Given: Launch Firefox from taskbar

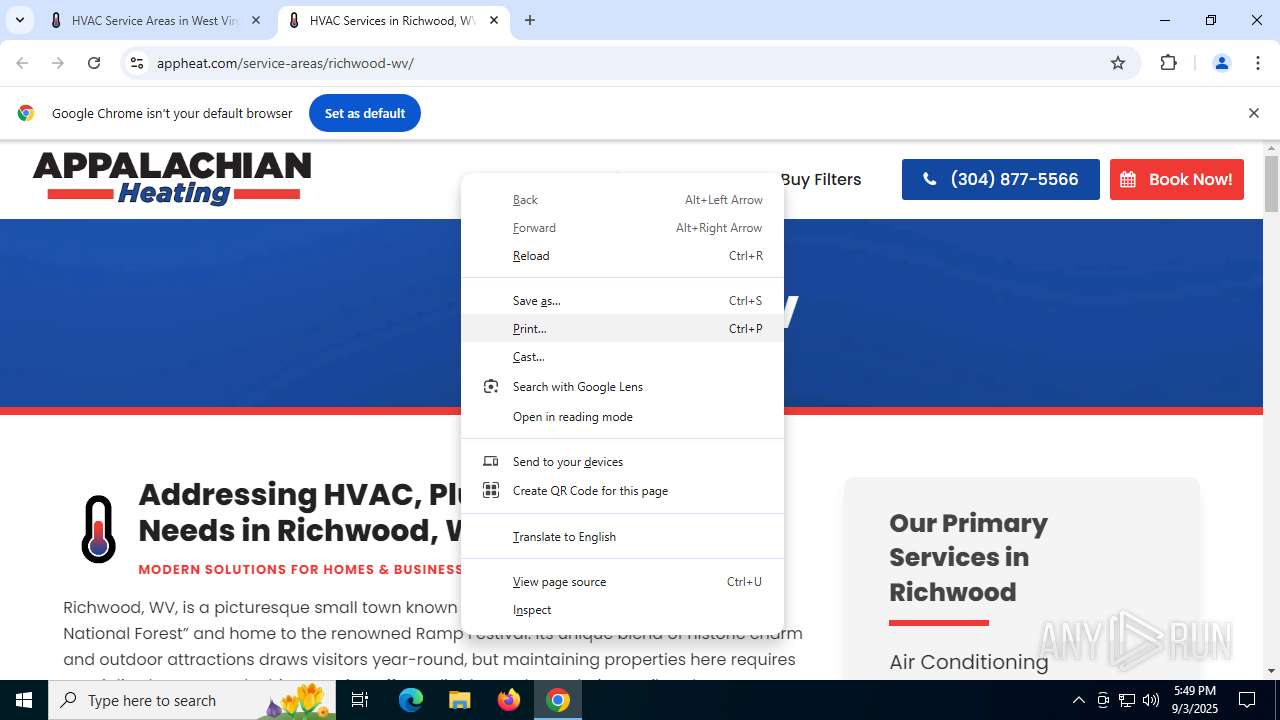Looking at the screenshot, I should point(509,700).
